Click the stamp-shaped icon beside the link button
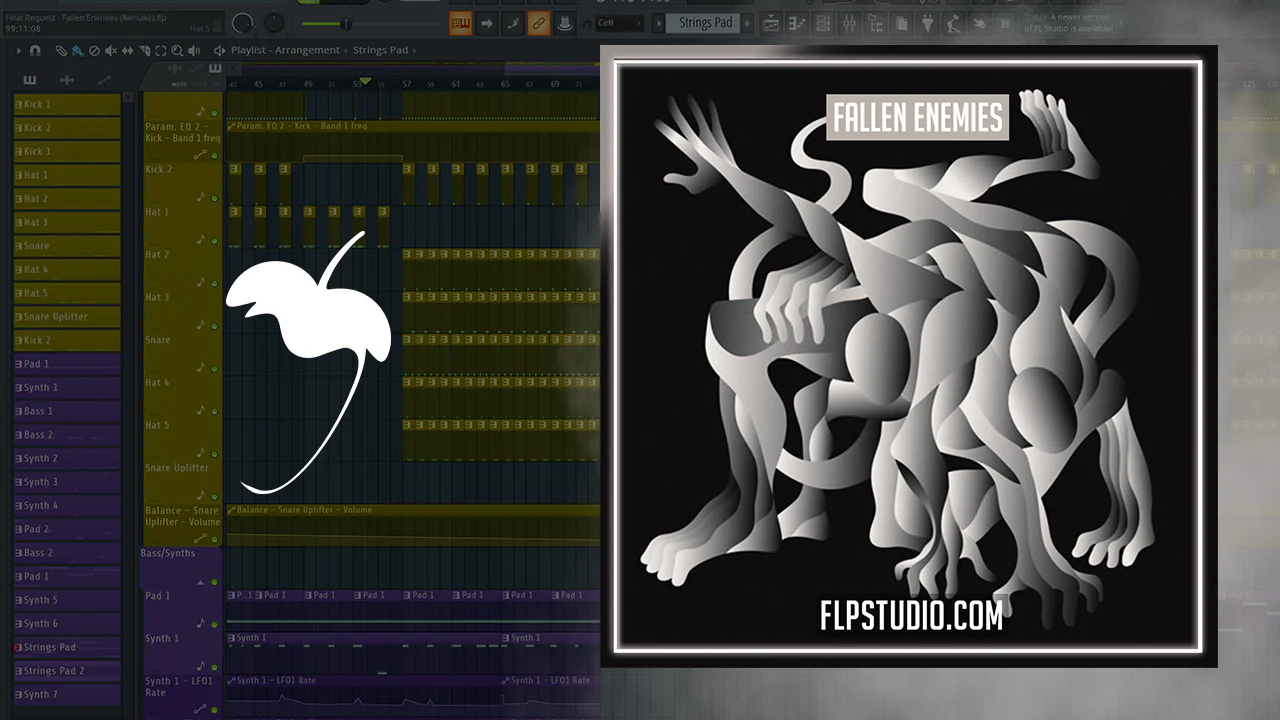The height and width of the screenshot is (720, 1280). tap(565, 23)
